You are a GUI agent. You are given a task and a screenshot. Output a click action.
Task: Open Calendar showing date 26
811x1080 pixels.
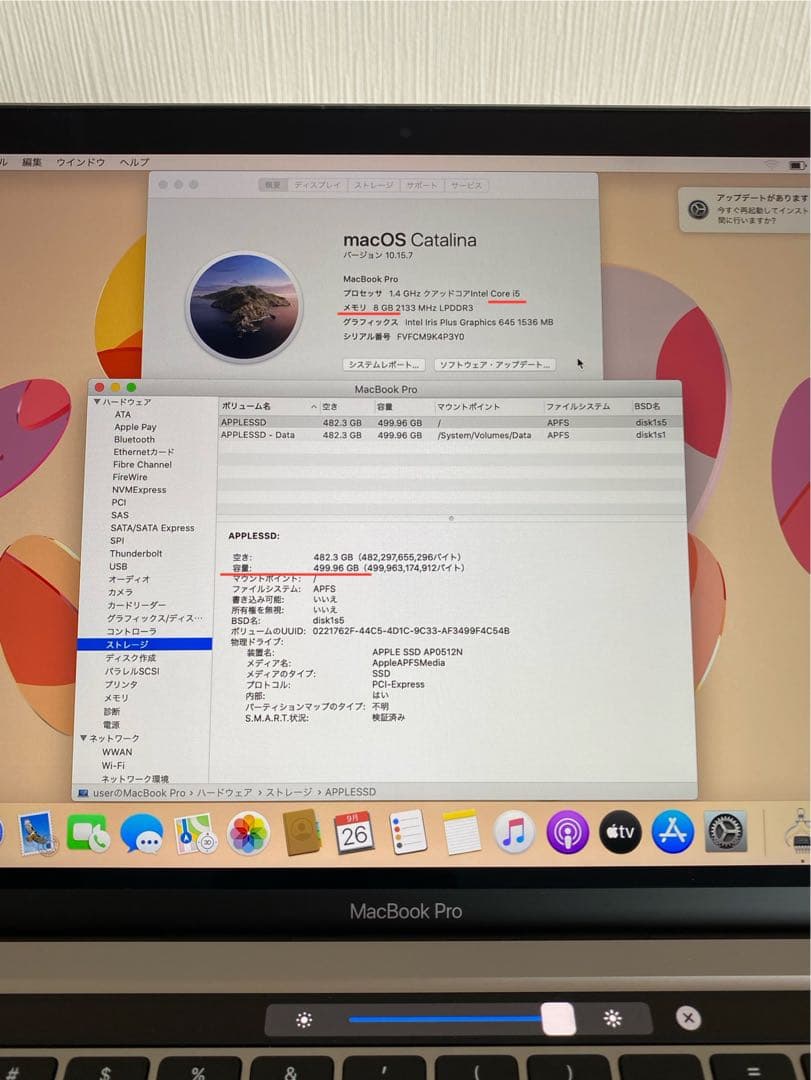pos(353,832)
